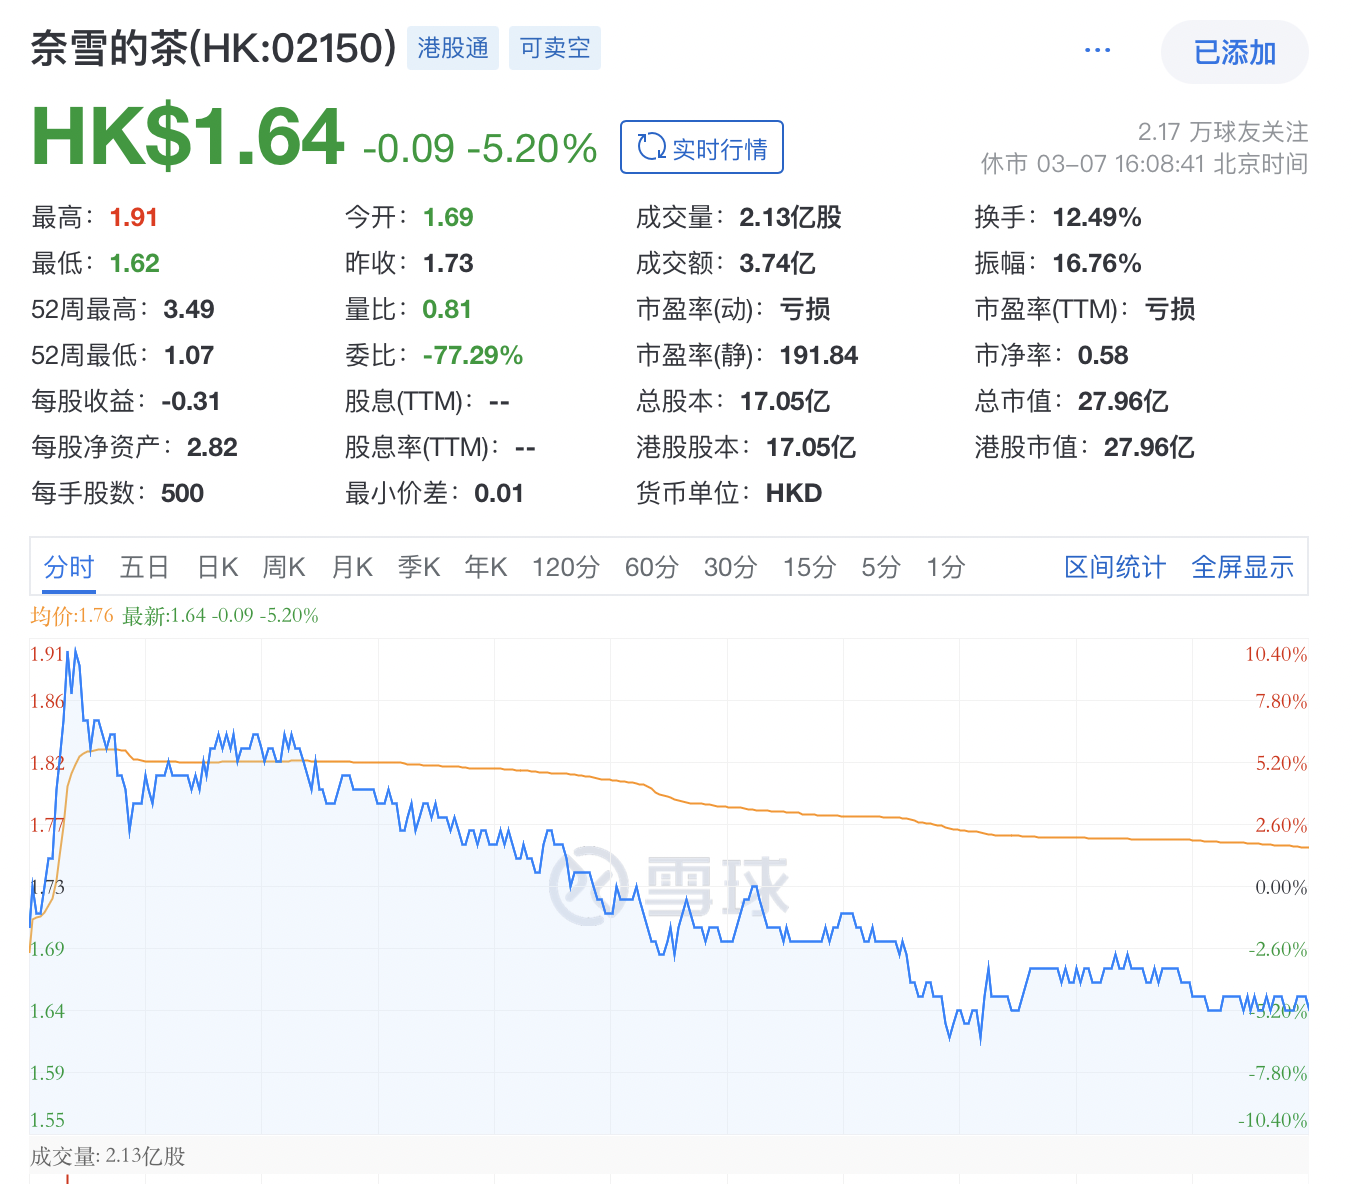Click the 总股本 value 17.05亿

click(x=785, y=401)
